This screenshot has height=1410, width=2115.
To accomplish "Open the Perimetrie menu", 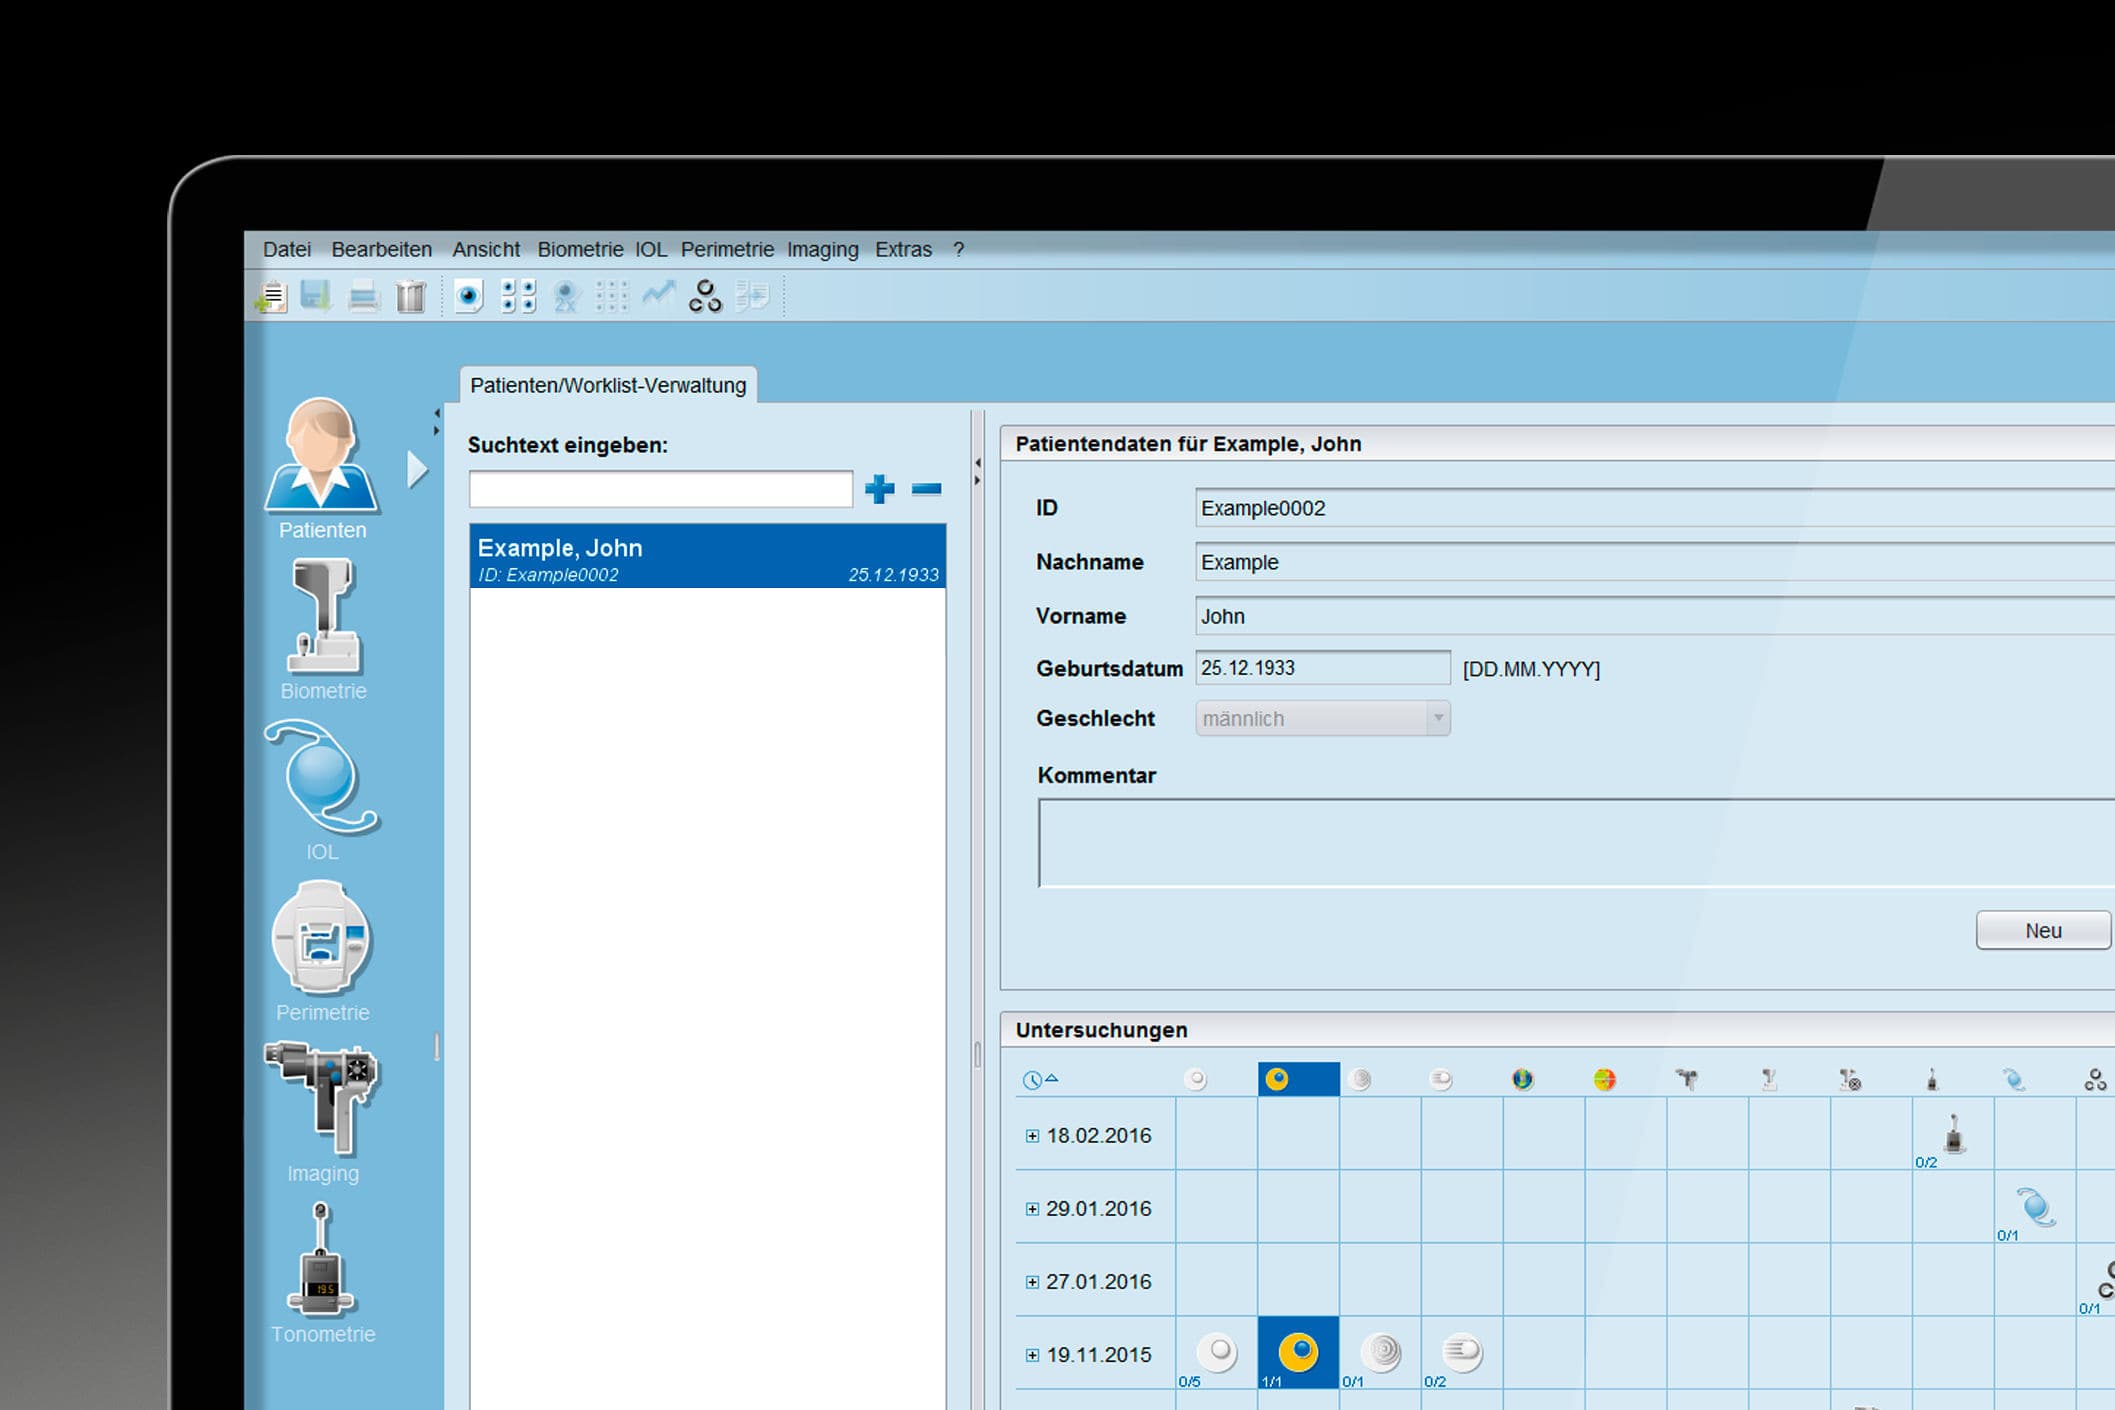I will (x=727, y=249).
